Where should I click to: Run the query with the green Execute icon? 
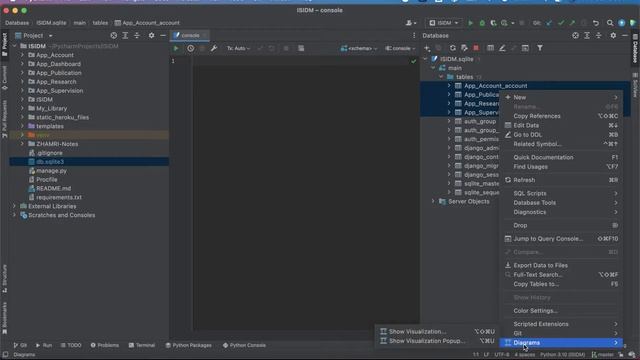(176, 48)
